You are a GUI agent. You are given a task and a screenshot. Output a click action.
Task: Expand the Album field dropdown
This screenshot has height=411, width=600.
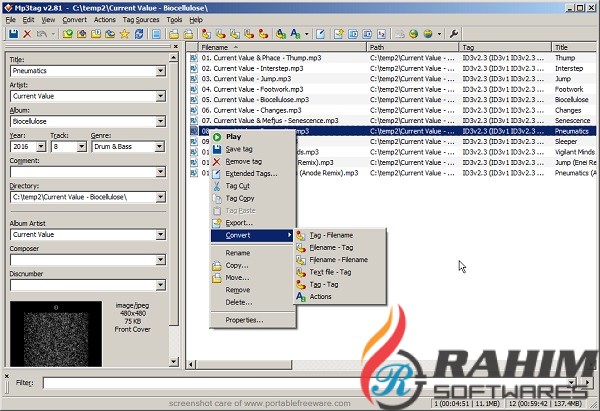pyautogui.click(x=161, y=121)
